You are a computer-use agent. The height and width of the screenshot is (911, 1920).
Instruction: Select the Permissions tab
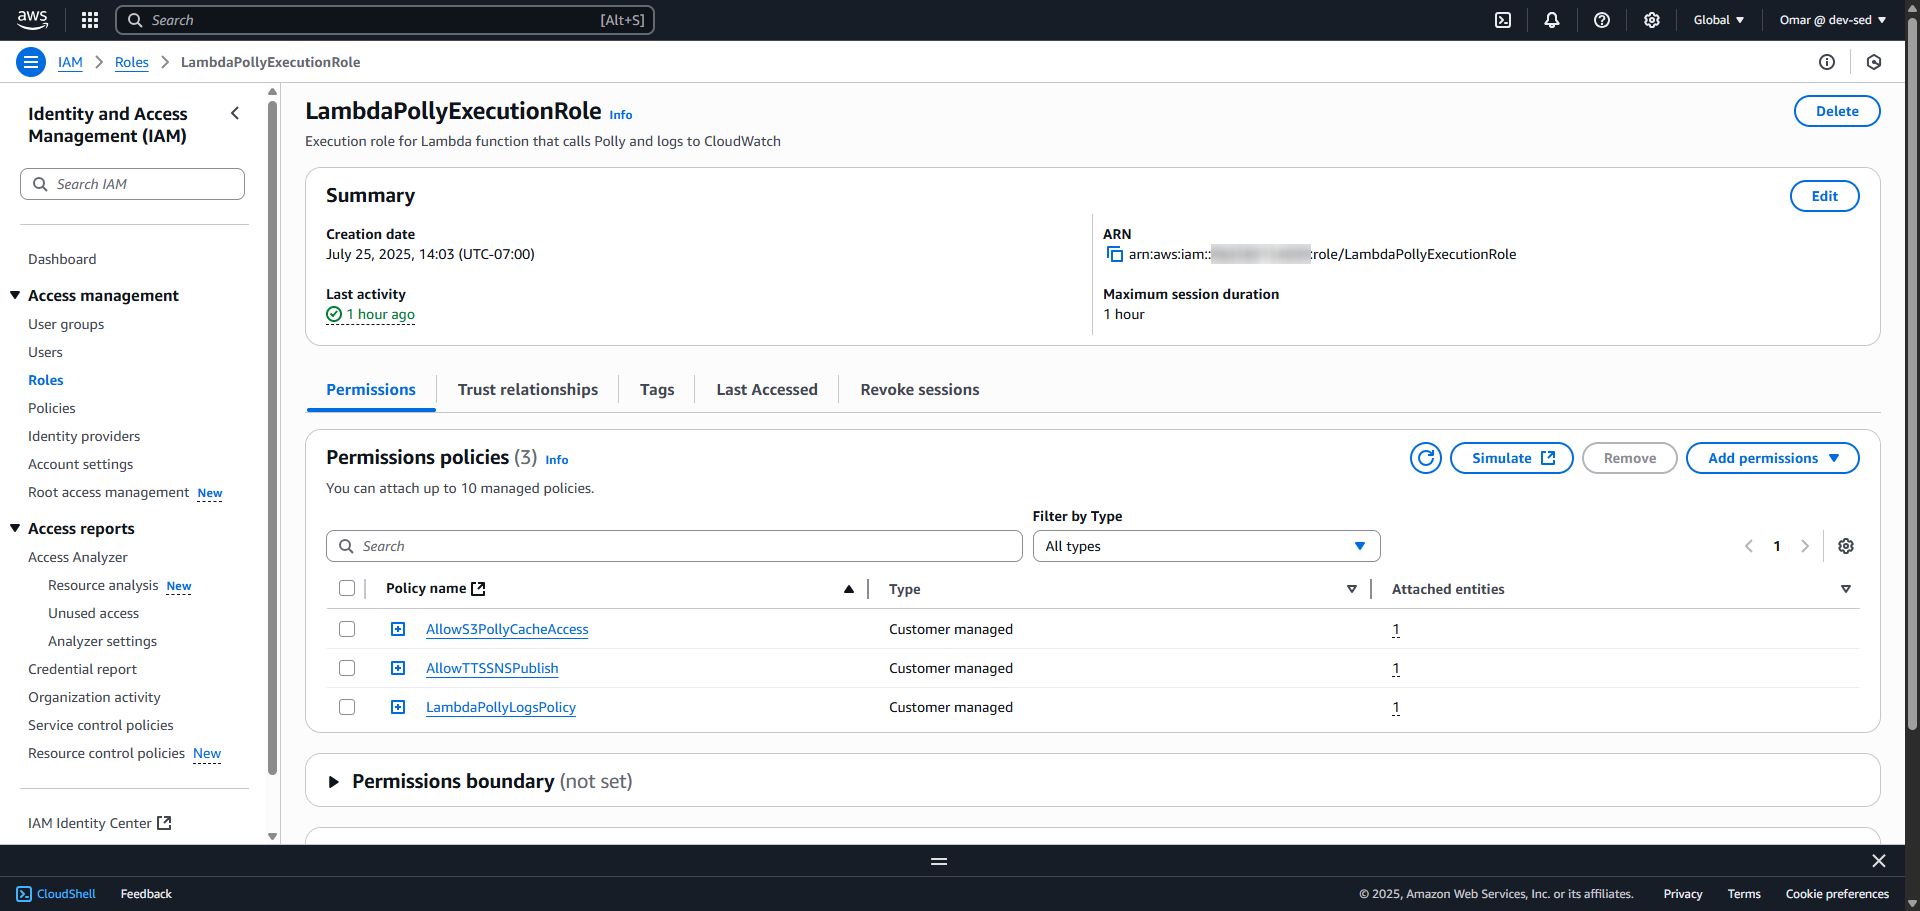(x=371, y=390)
